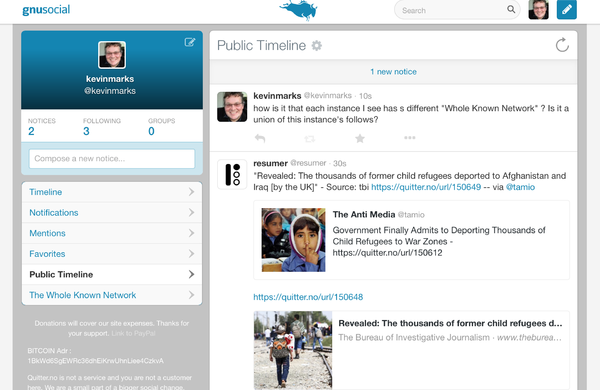Show the 1 new notice
The image size is (600, 390).
click(x=393, y=72)
